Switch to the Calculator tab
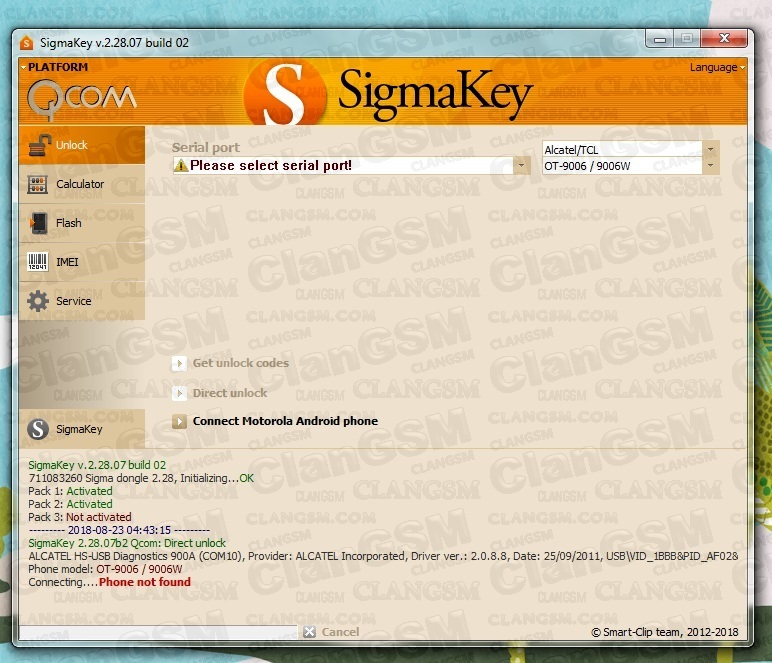Image resolution: width=772 pixels, height=663 pixels. click(x=82, y=184)
